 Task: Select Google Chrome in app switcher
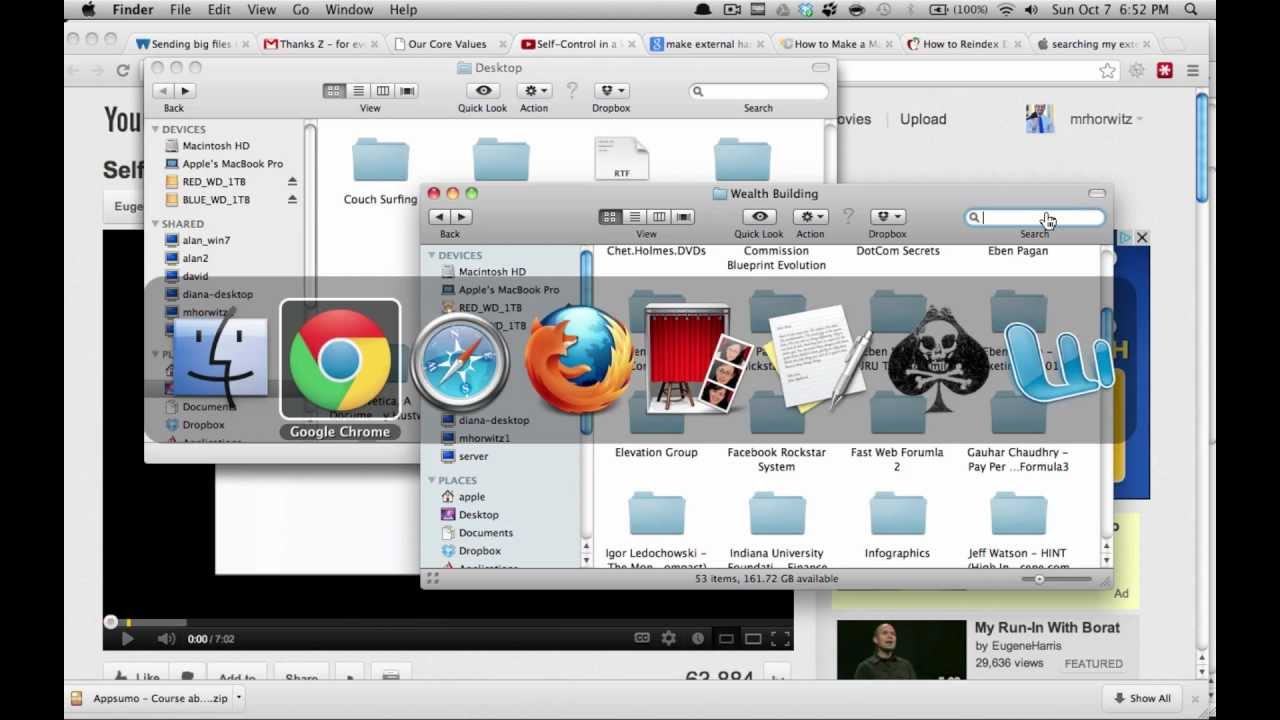(340, 360)
